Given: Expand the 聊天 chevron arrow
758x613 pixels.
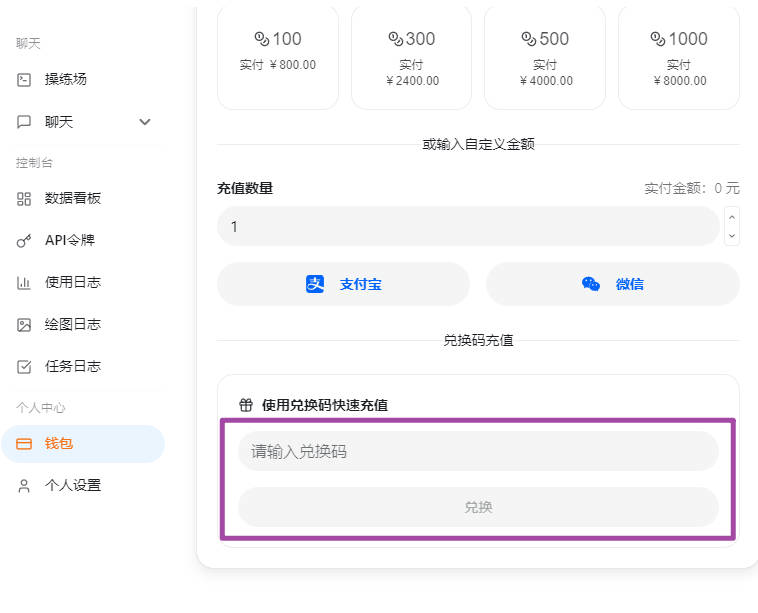Looking at the screenshot, I should pos(145,122).
